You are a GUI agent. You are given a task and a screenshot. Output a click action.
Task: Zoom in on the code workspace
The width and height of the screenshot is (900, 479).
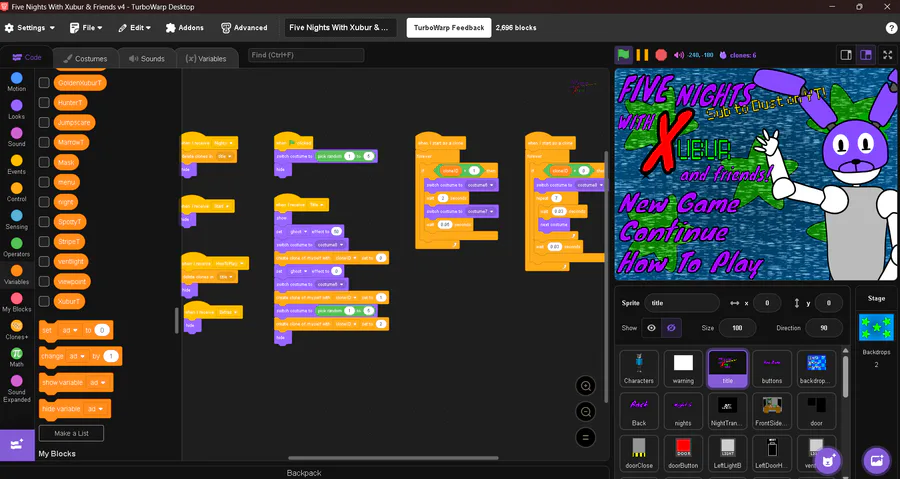[x=585, y=386]
